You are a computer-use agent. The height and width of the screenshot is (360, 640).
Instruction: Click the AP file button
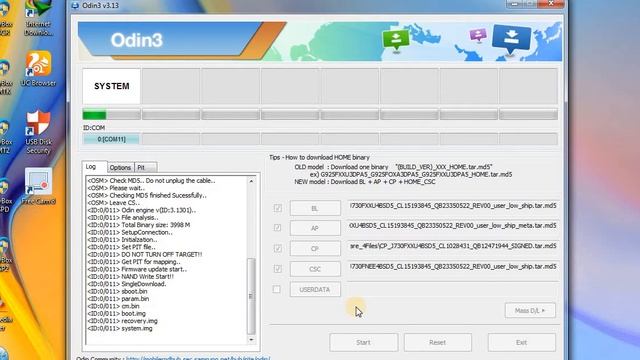[x=315, y=228]
